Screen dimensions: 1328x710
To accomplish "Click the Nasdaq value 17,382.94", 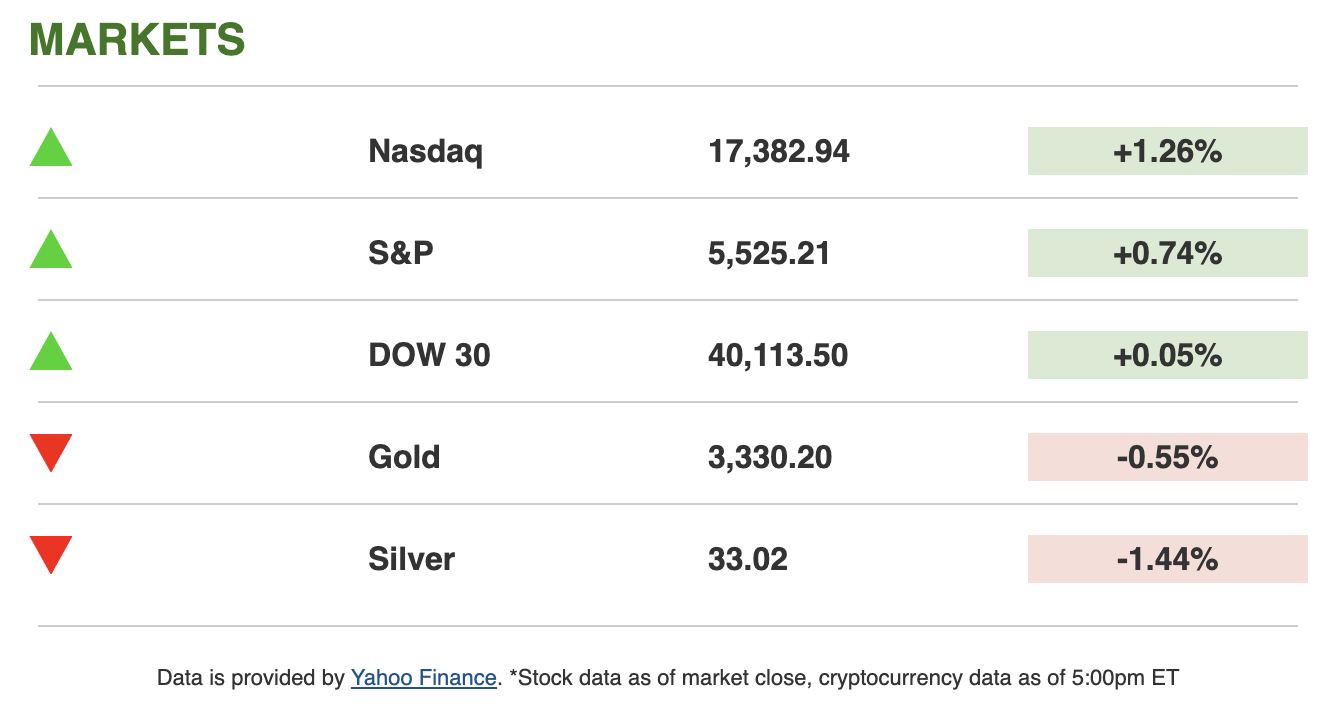I will [779, 152].
